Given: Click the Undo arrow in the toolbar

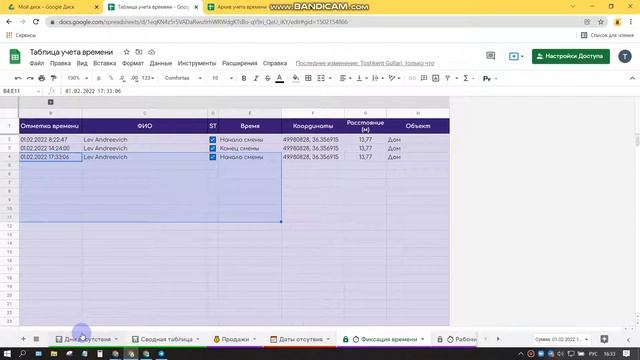Looking at the screenshot, I should [x=18, y=78].
